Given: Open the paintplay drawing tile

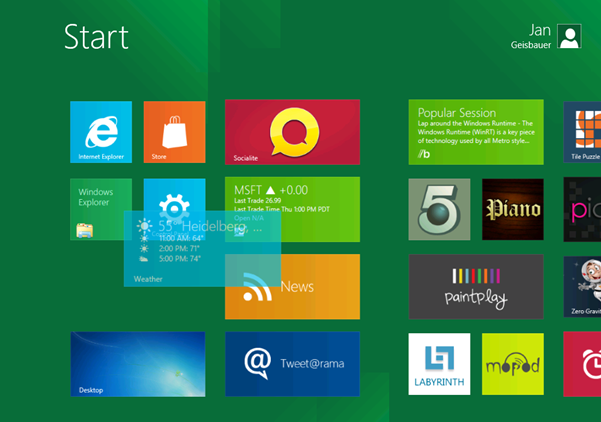Looking at the screenshot, I should click(x=476, y=287).
